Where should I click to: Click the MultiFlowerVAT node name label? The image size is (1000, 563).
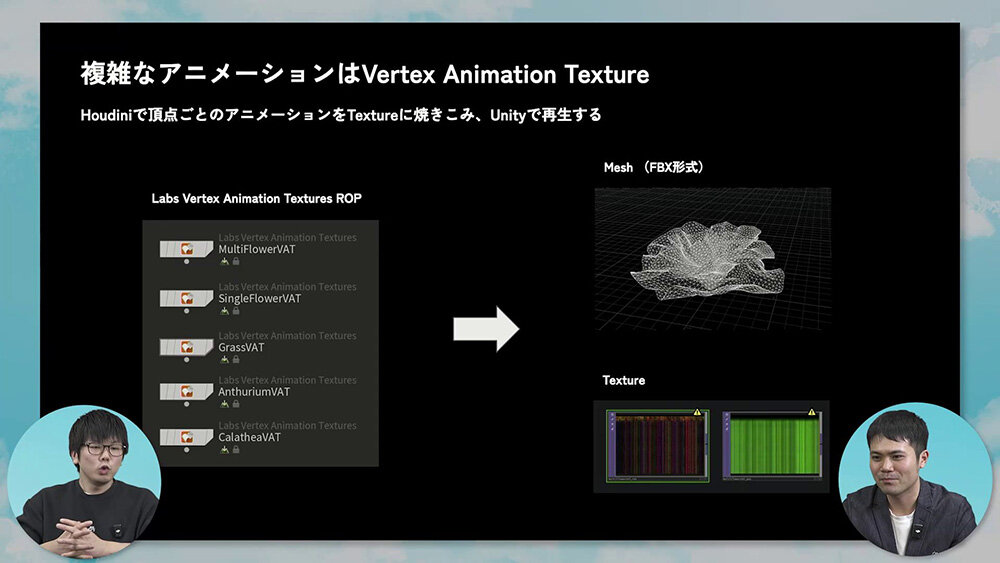point(256,249)
